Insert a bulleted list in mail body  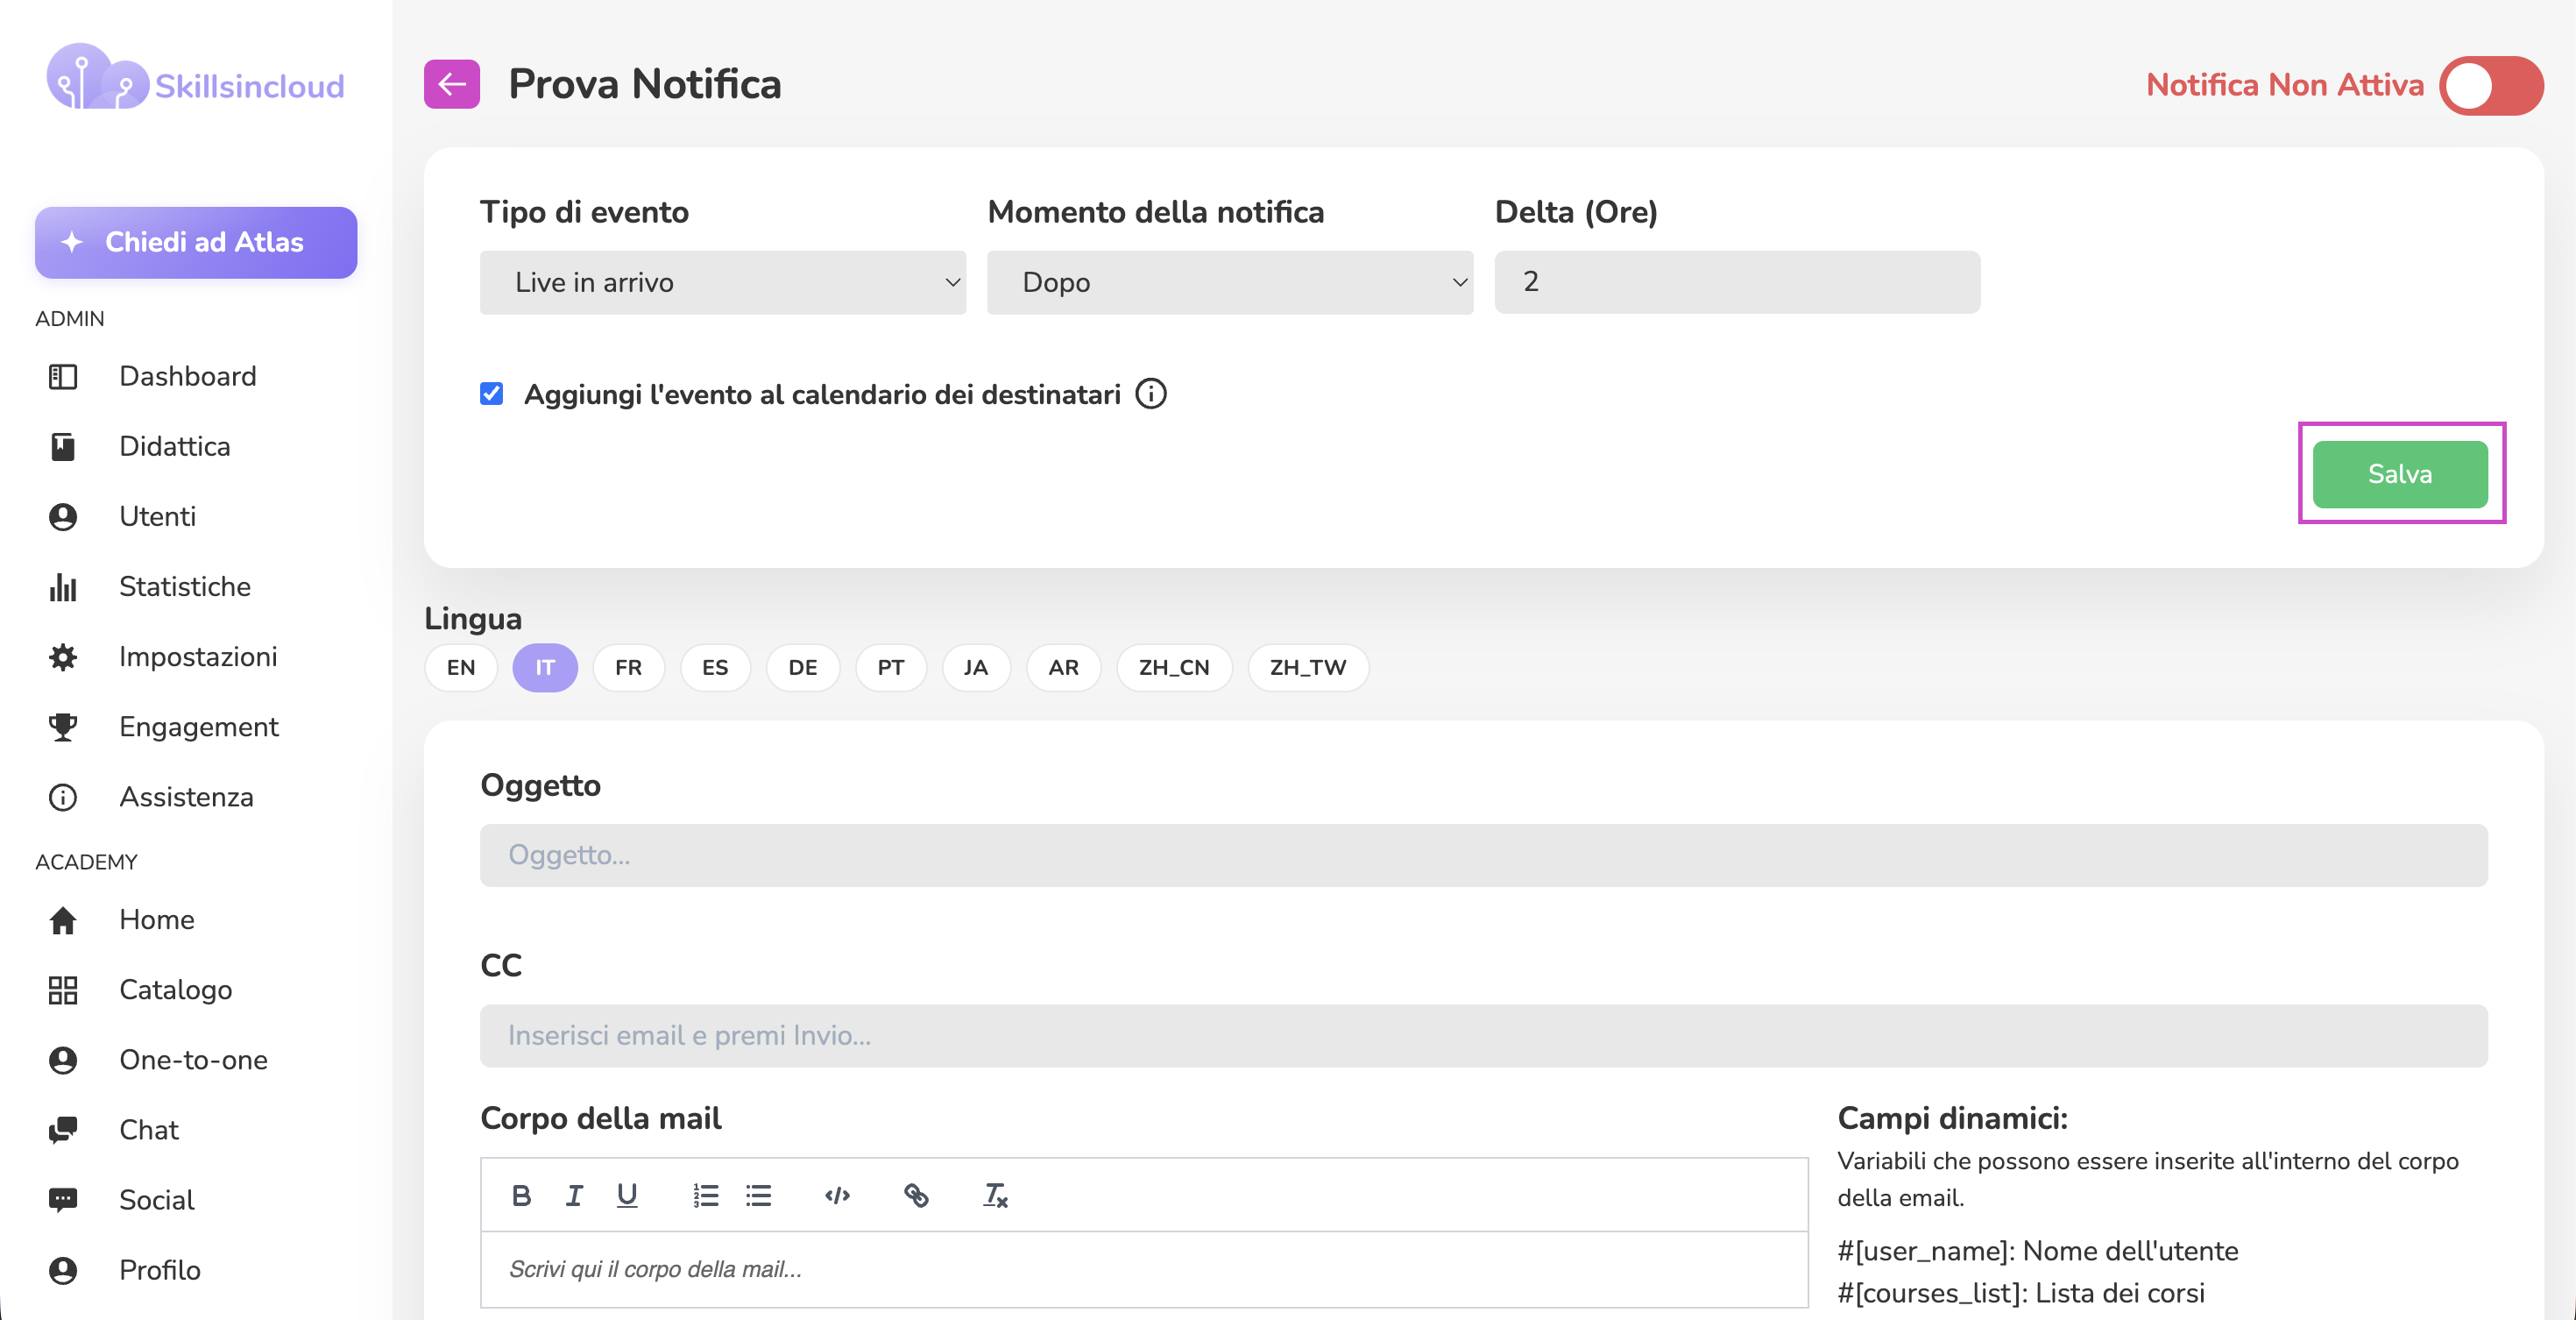pos(759,1195)
